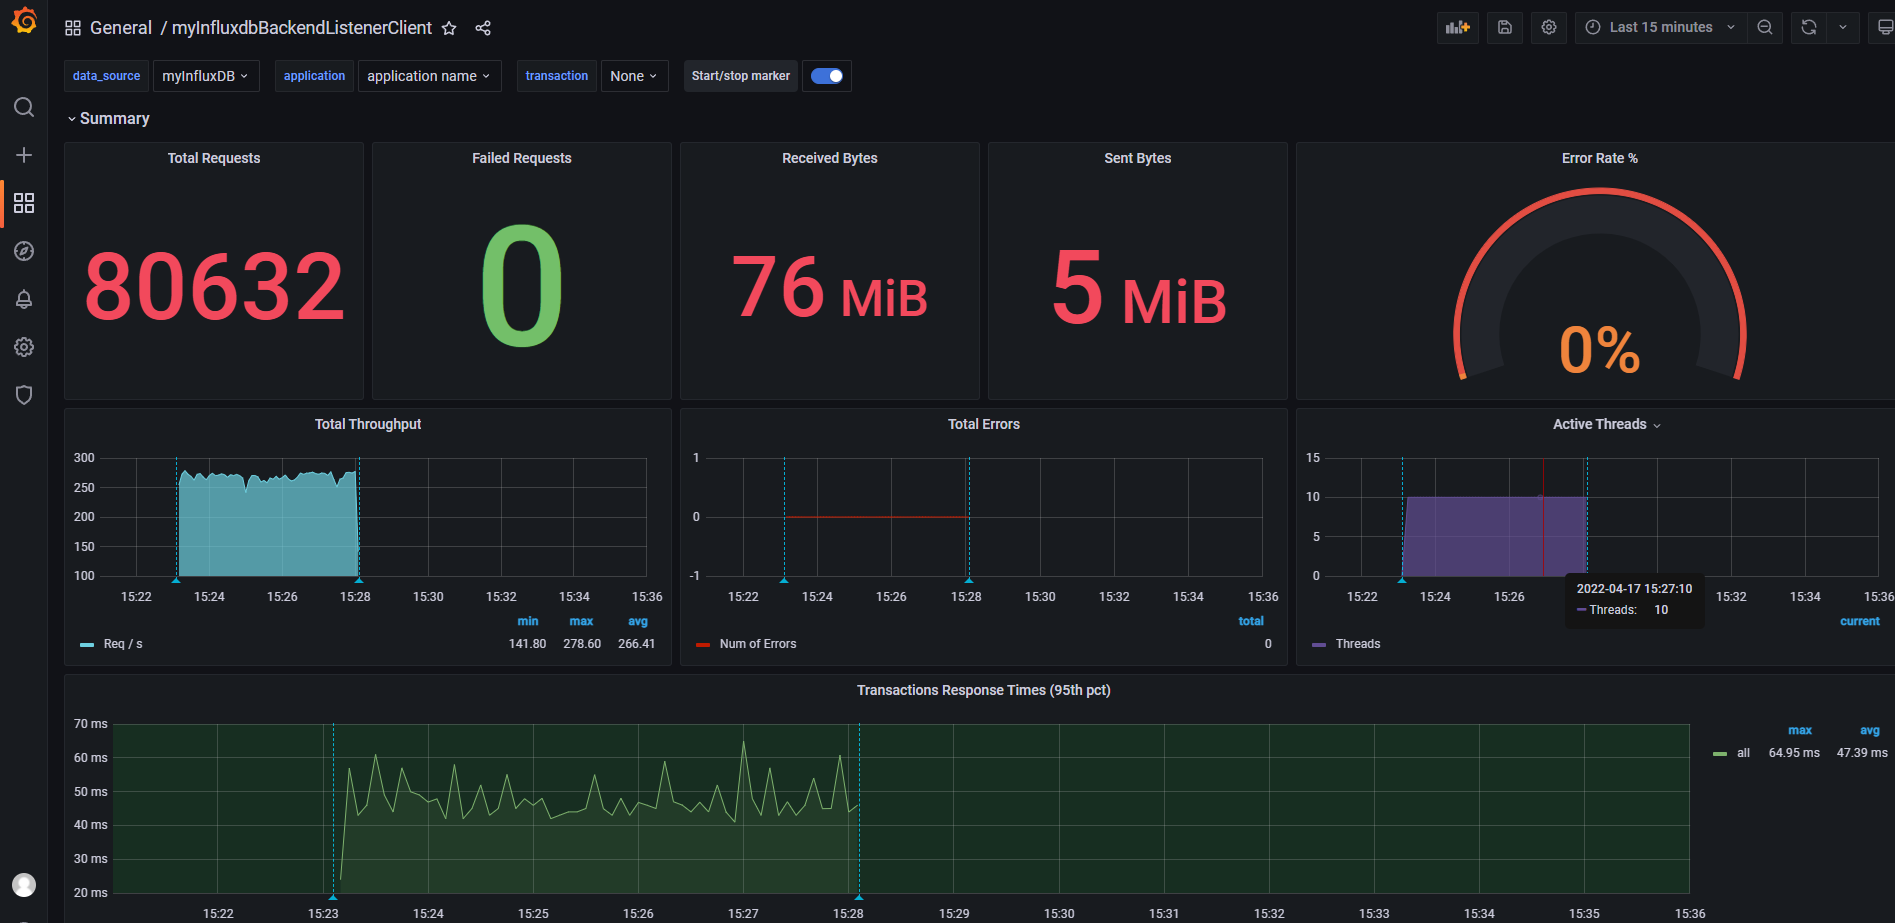Share the dashboard via share icon
The width and height of the screenshot is (1895, 923).
pos(483,28)
